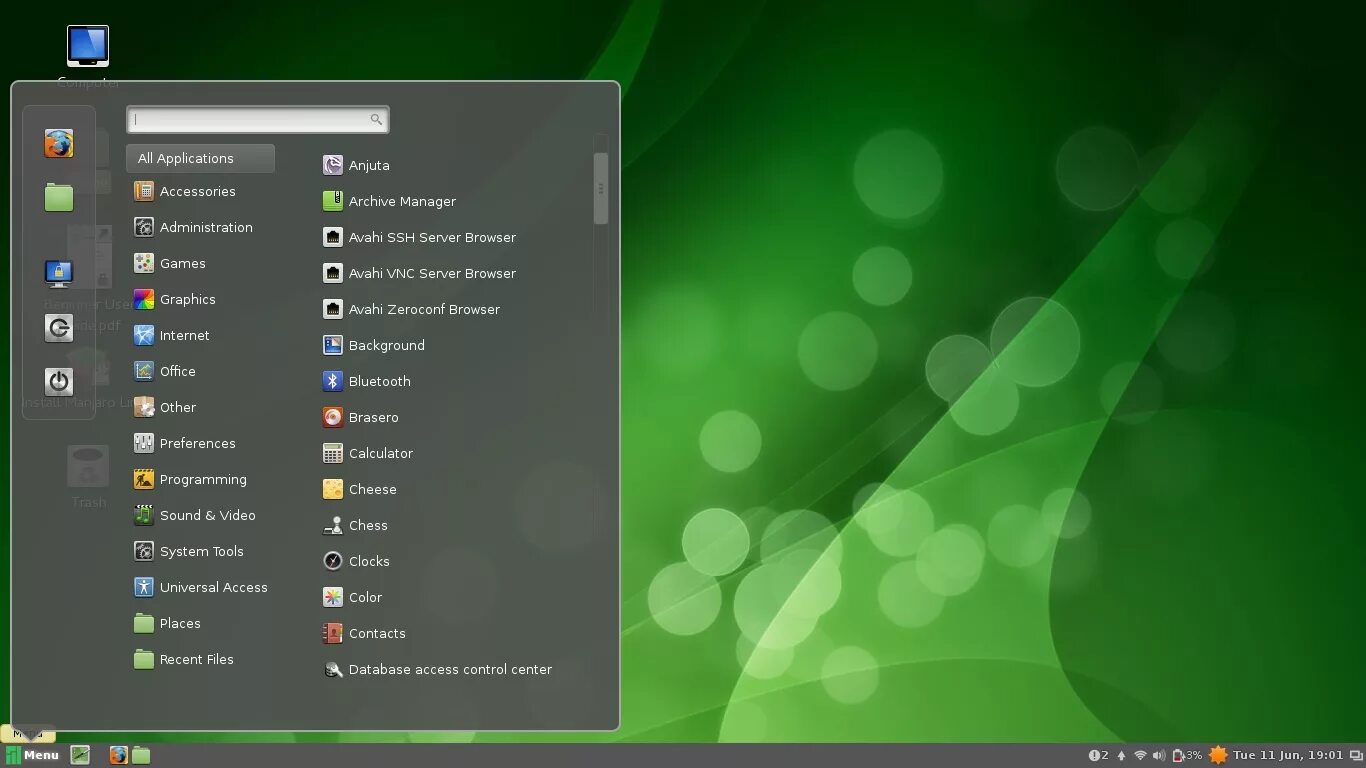This screenshot has height=768, width=1366.
Task: Select the Universal Access category
Action: point(200,587)
